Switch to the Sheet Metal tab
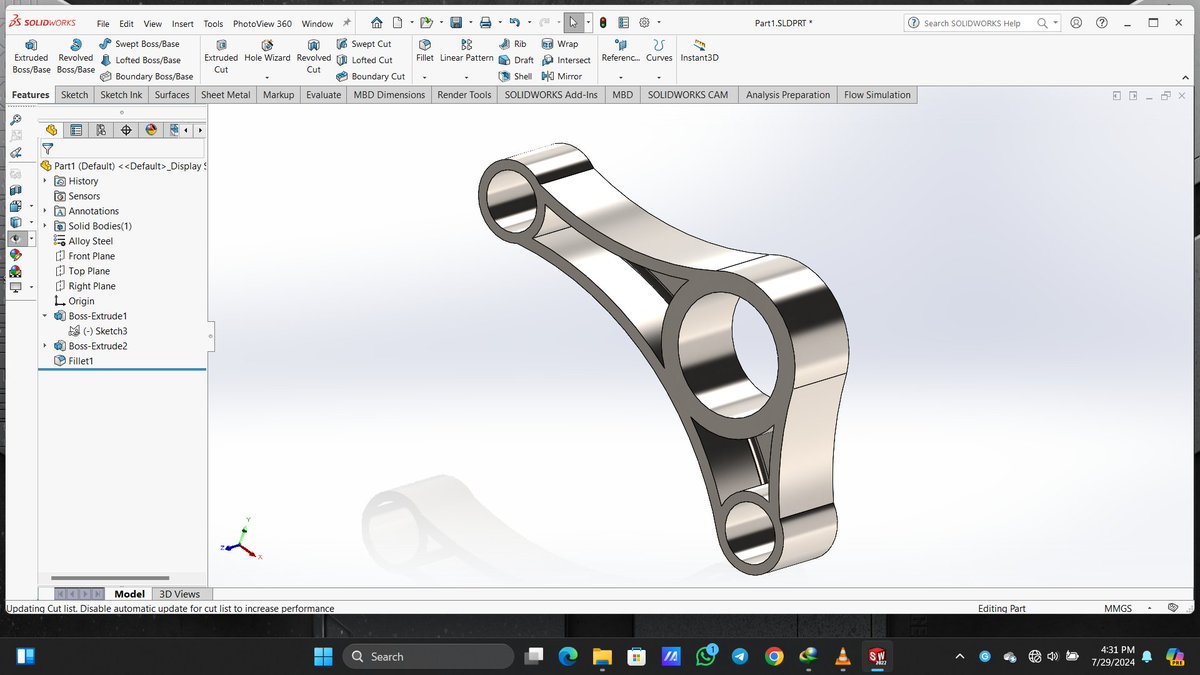The height and width of the screenshot is (675, 1200). click(226, 95)
